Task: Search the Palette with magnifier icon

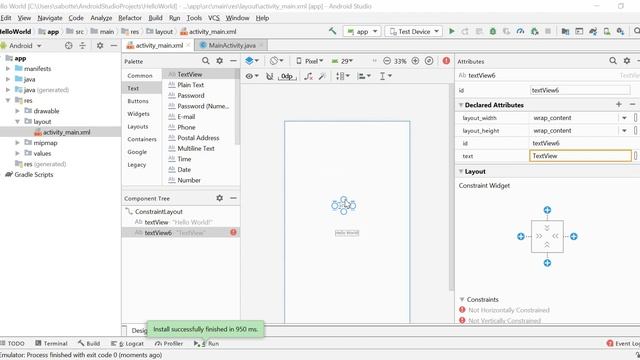Action: 206,61
